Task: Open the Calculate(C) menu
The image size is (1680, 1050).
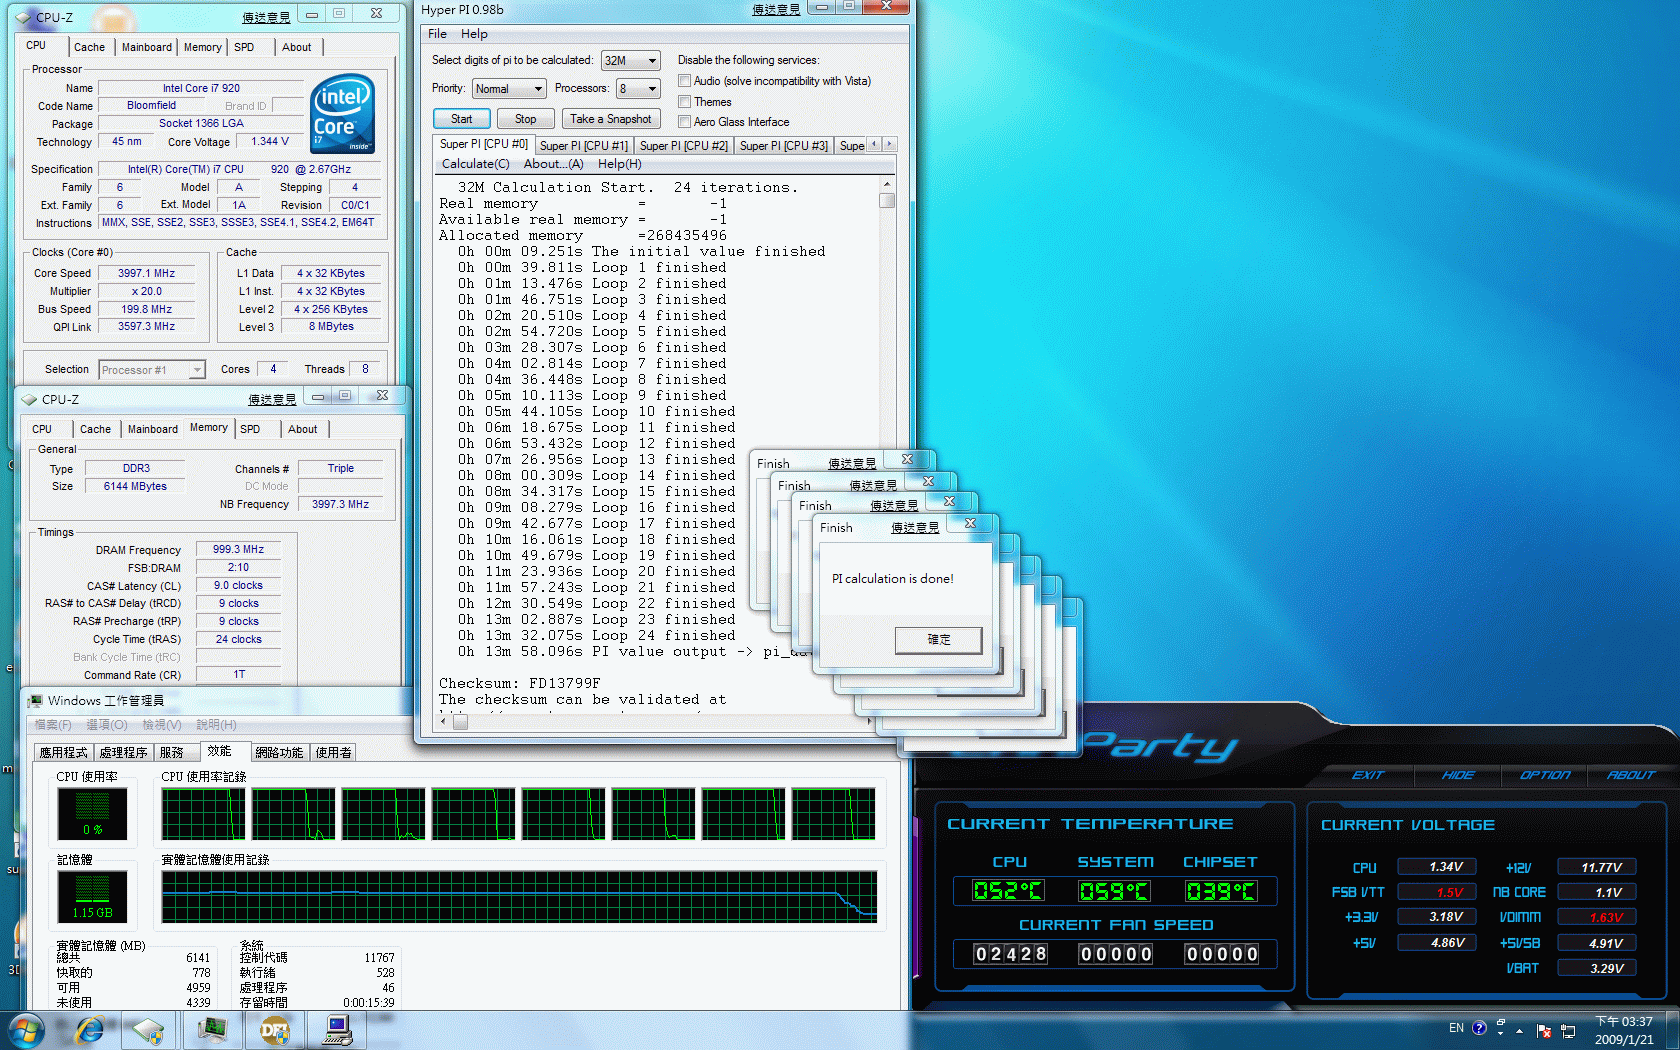Action: (476, 164)
